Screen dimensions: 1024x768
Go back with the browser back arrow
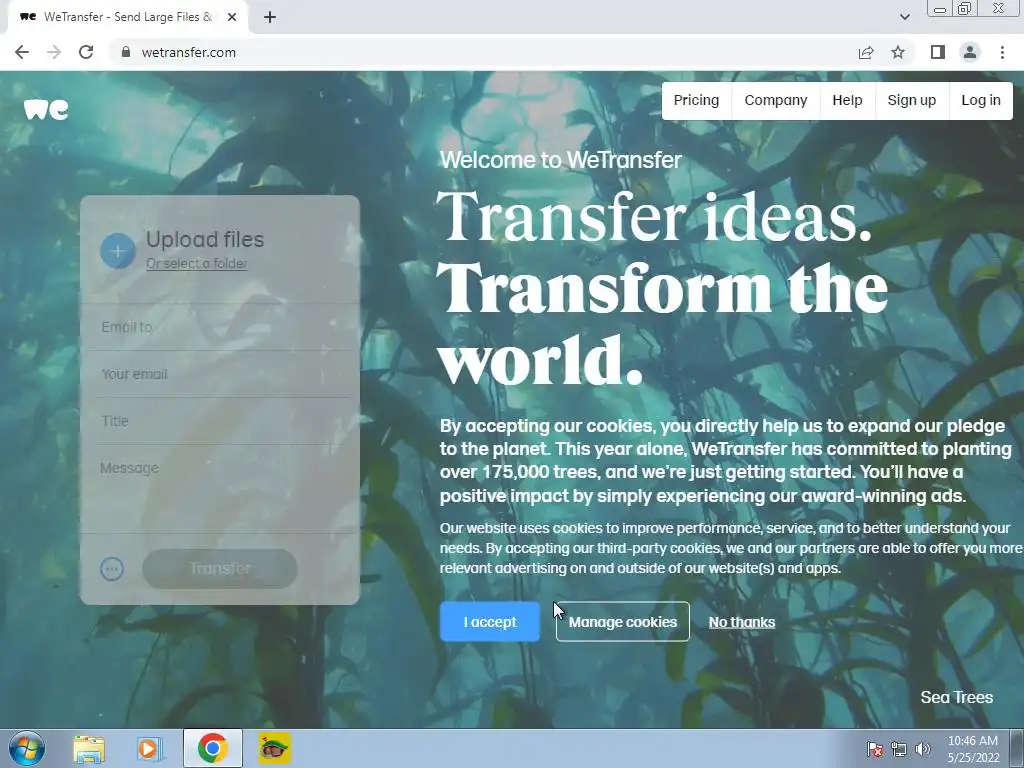coord(22,52)
